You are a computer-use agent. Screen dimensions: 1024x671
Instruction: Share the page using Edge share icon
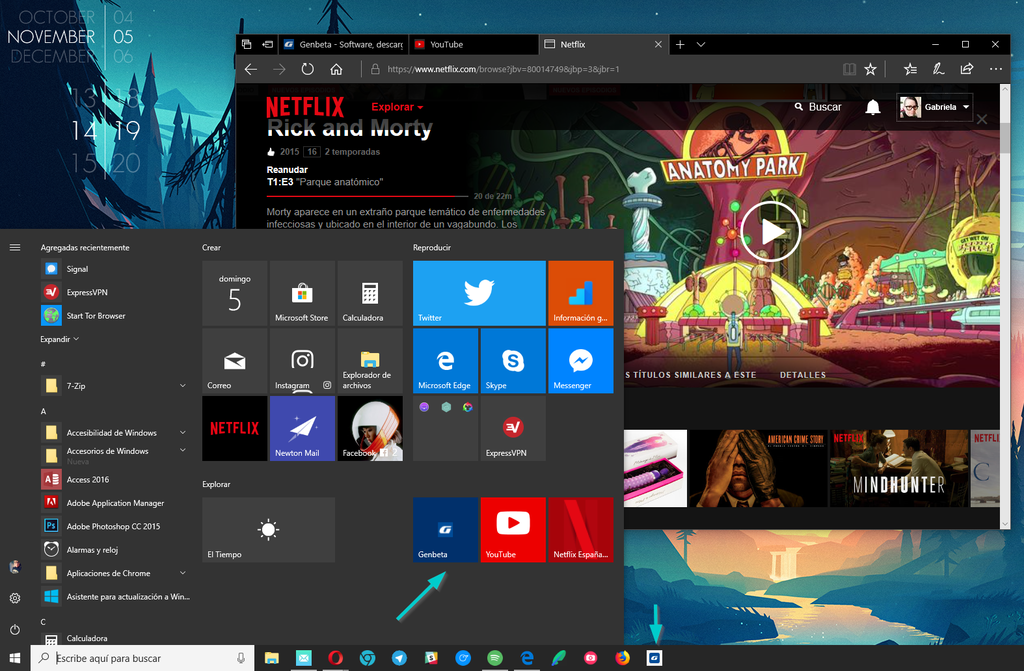pos(967,69)
